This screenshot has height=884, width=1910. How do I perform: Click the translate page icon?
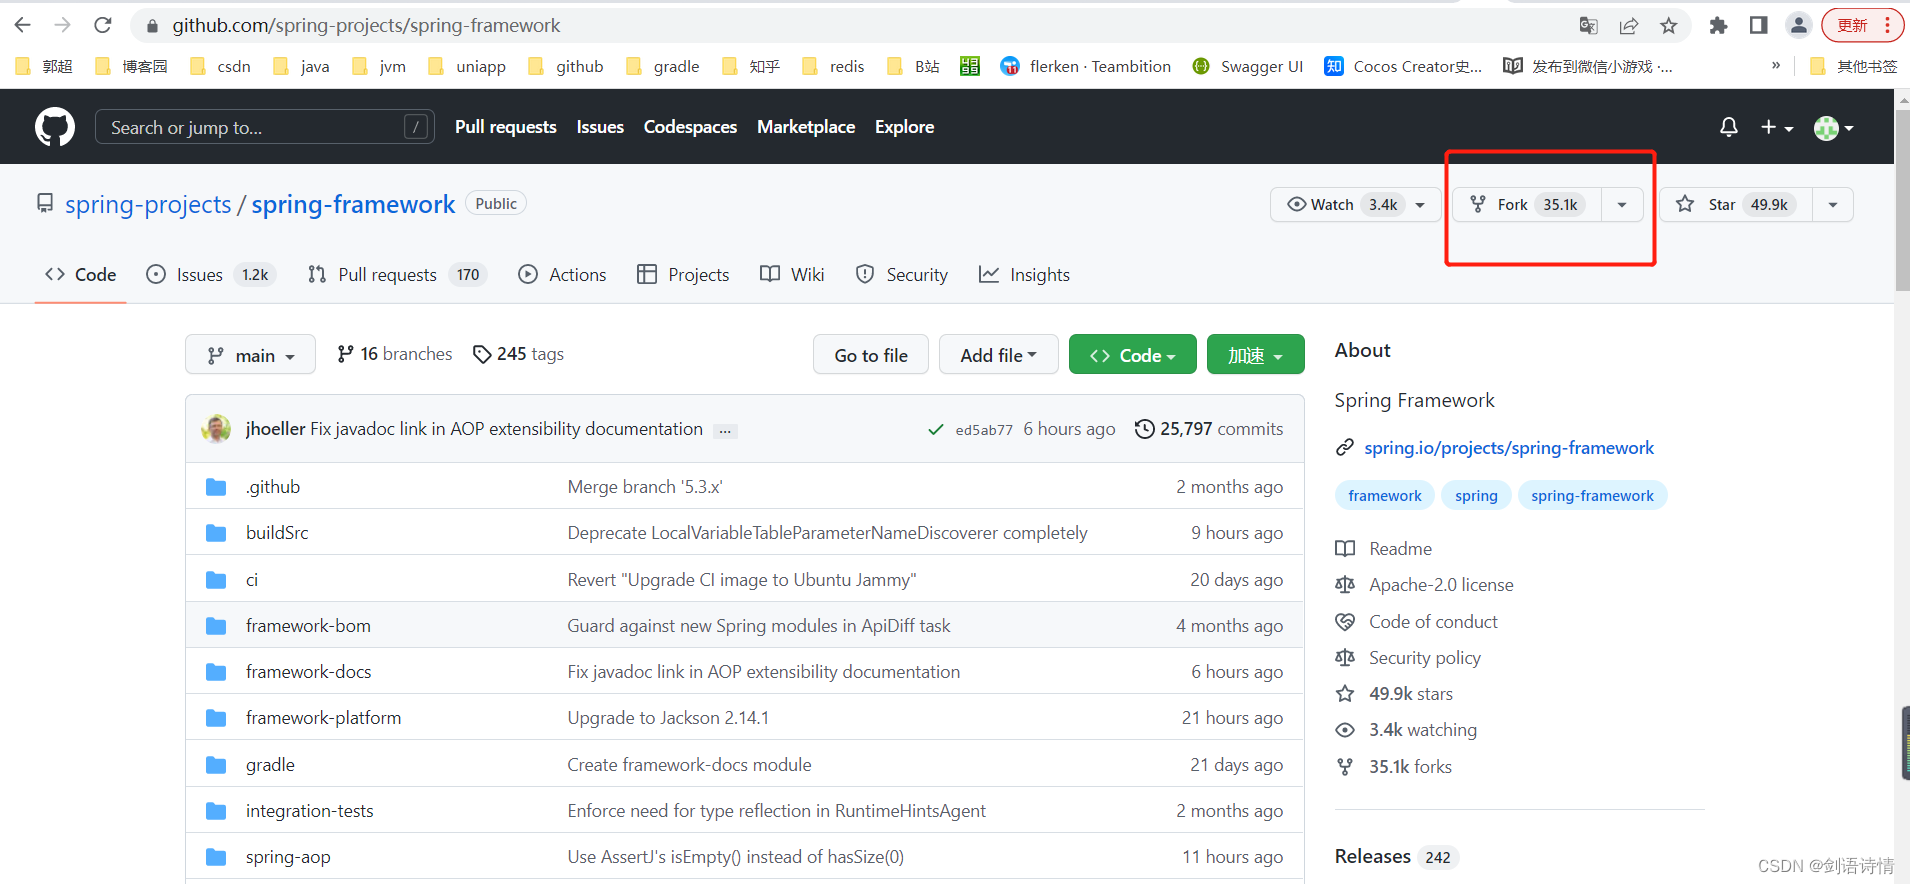pos(1588,26)
